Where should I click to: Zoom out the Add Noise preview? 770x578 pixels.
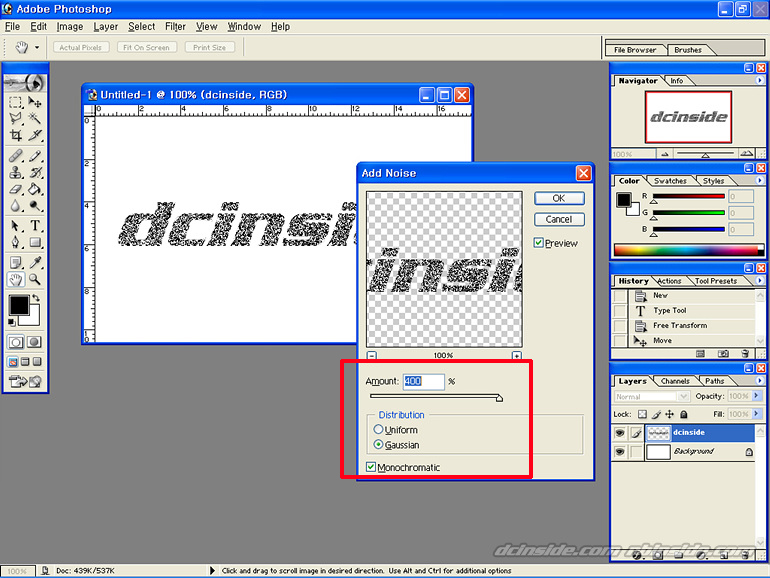point(372,356)
